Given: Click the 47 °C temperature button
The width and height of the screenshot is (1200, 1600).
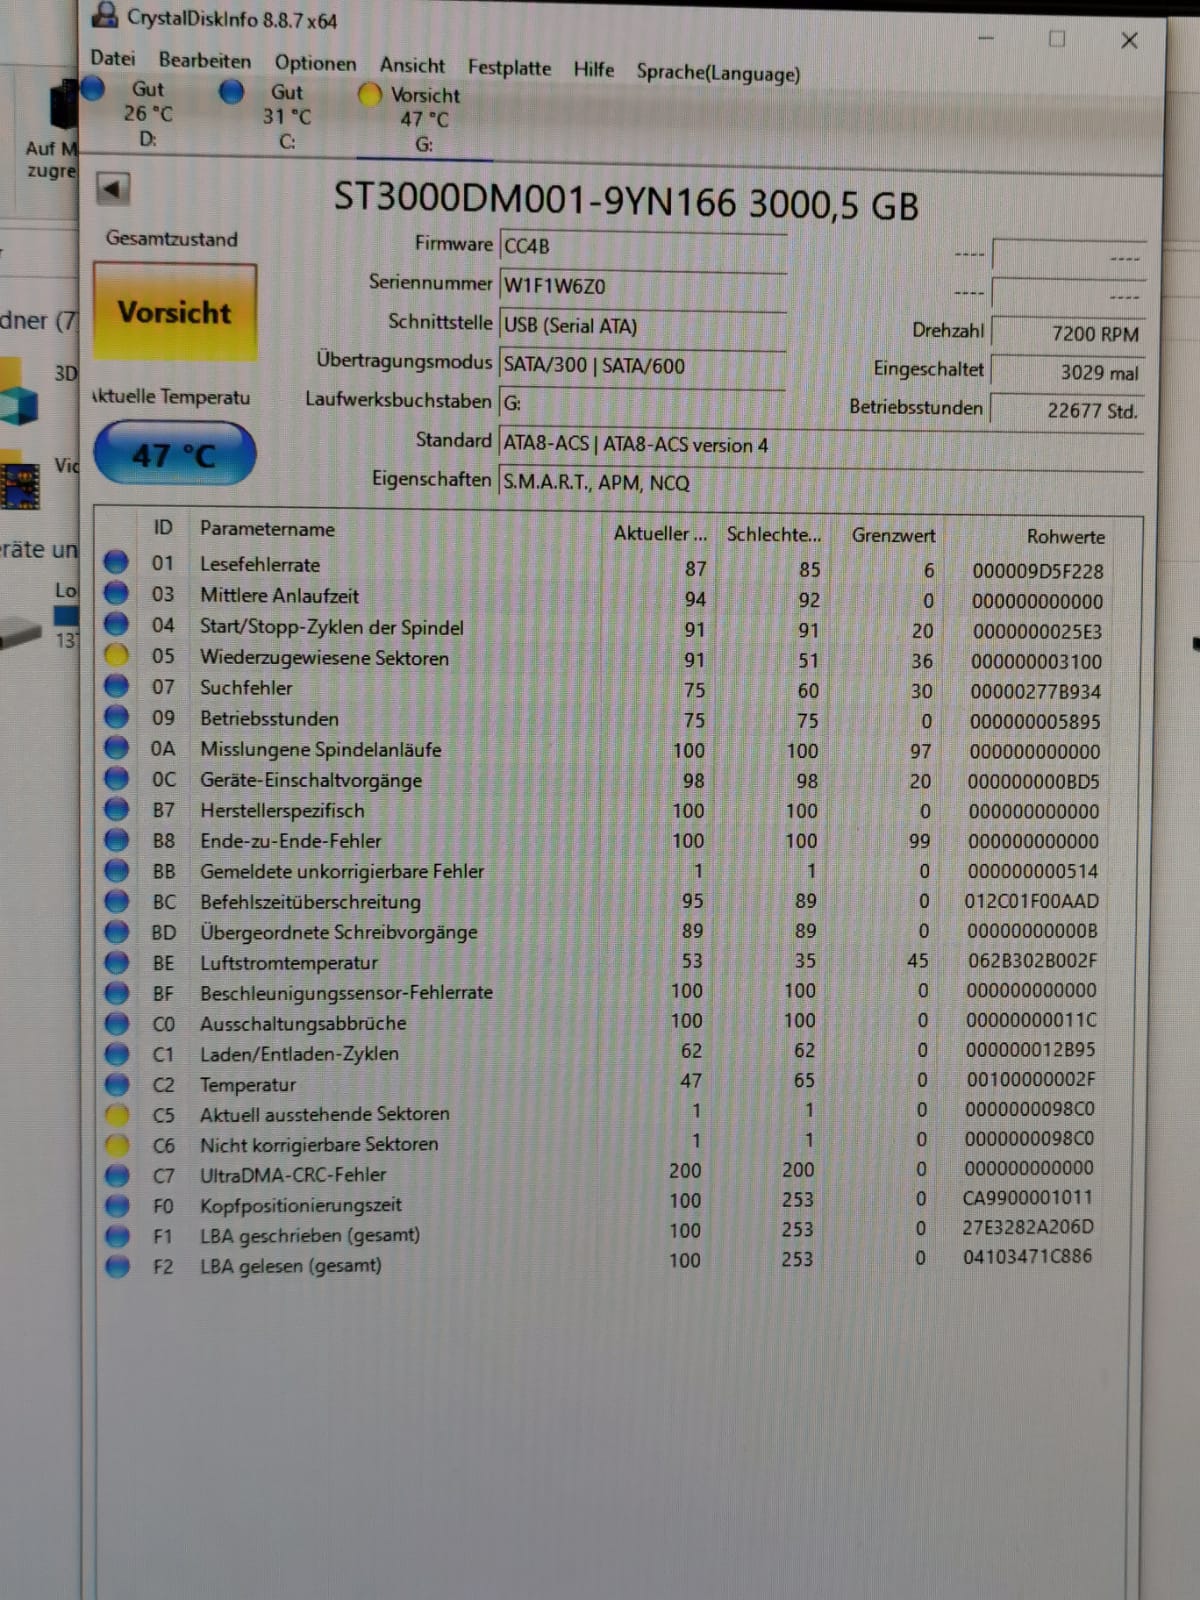Looking at the screenshot, I should click(174, 455).
